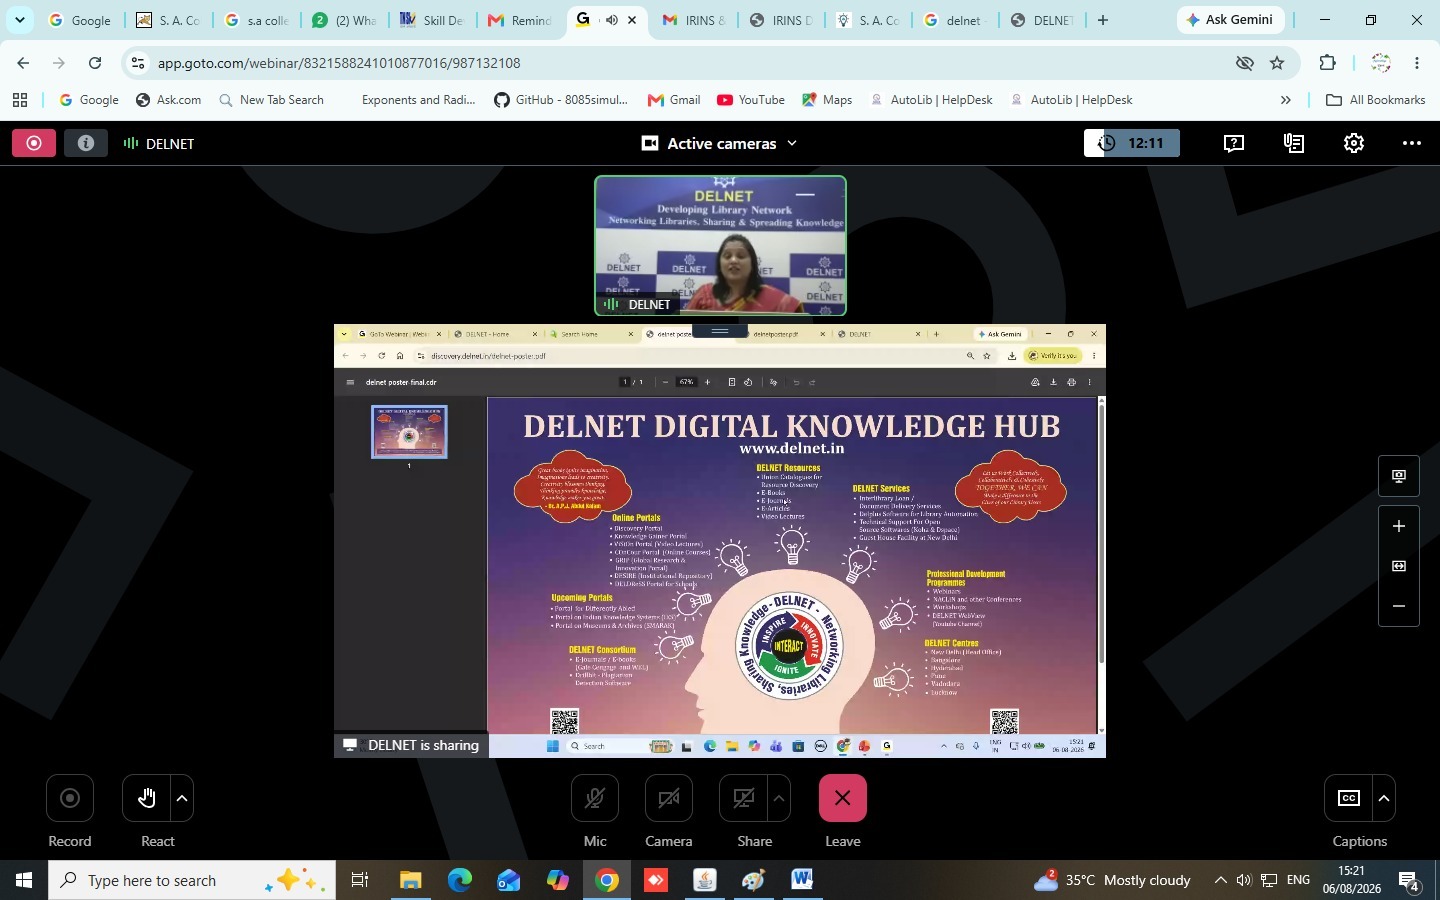
Task: Open Outlook from the taskbar
Action: pyautogui.click(x=509, y=880)
